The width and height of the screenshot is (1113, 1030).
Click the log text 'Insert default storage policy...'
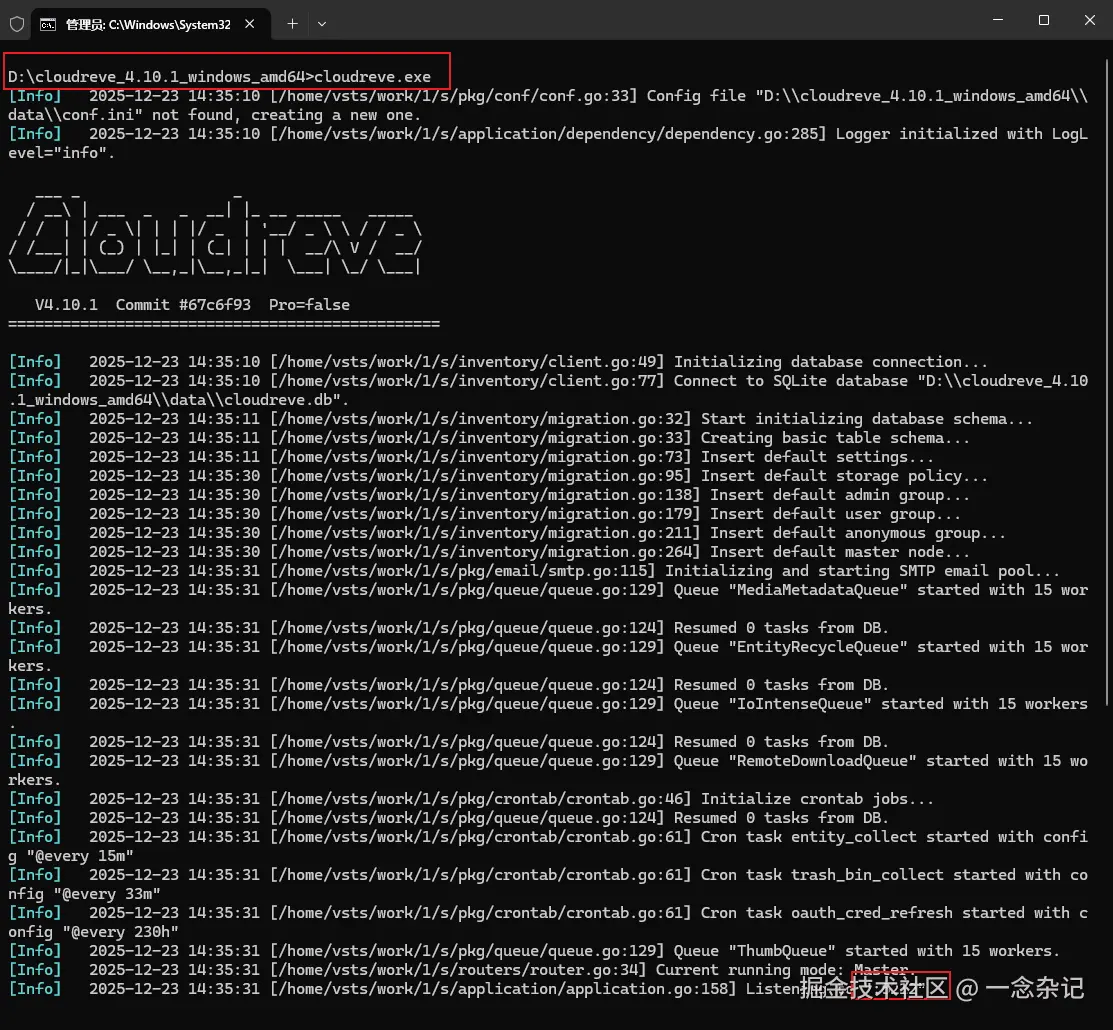[x=844, y=476]
